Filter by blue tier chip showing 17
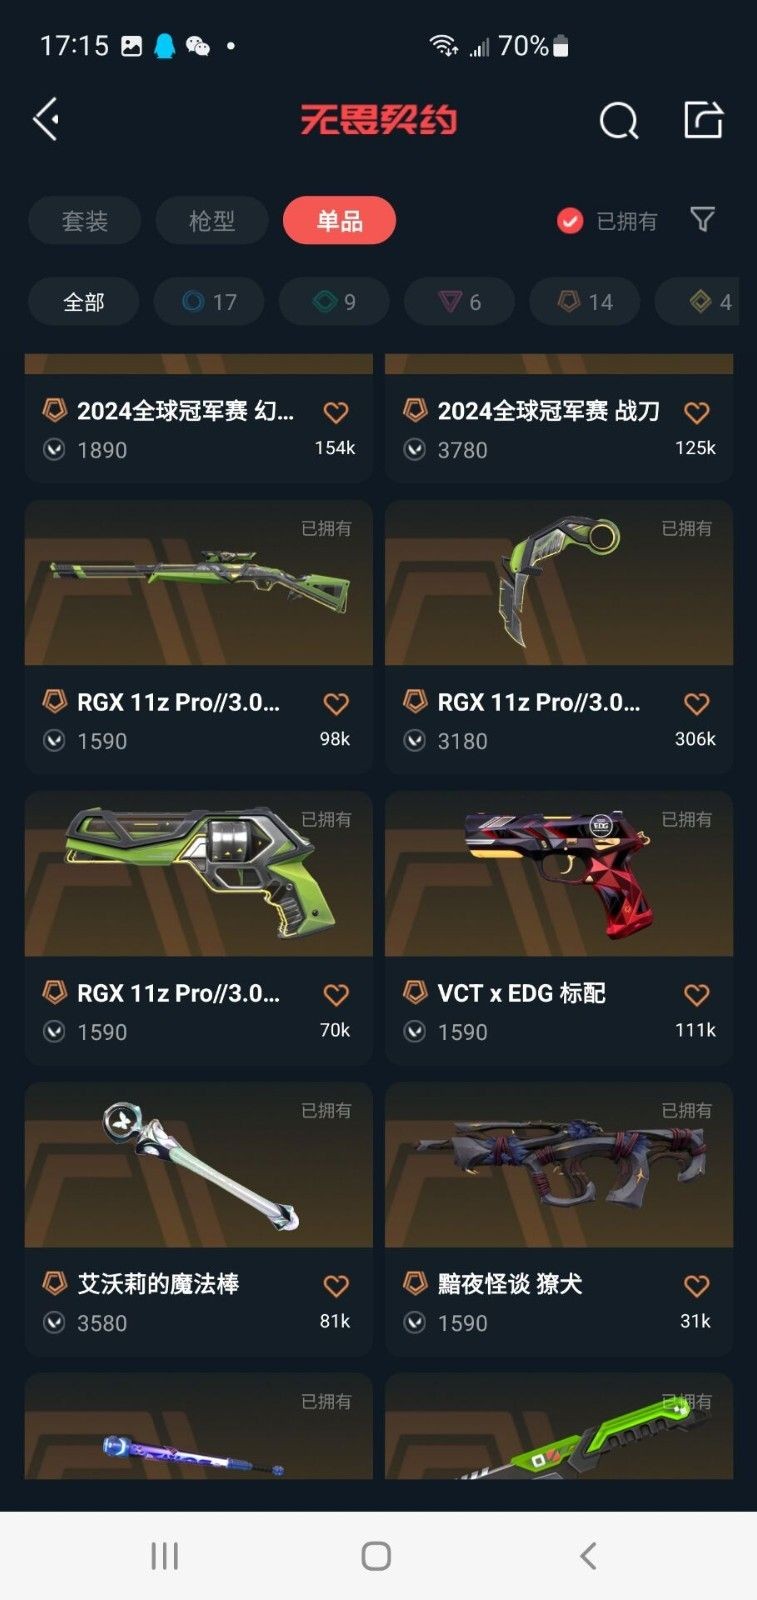This screenshot has height=1600, width=757. (x=209, y=302)
